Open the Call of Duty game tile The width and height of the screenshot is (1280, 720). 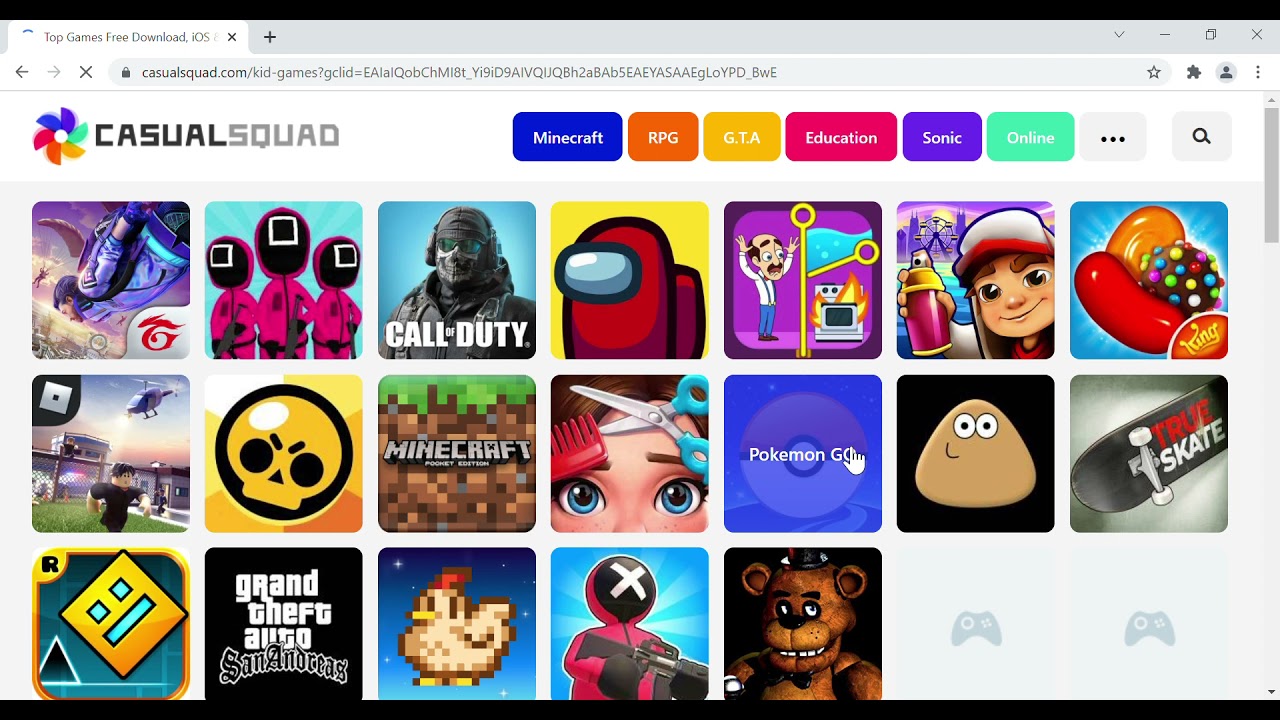tap(457, 280)
